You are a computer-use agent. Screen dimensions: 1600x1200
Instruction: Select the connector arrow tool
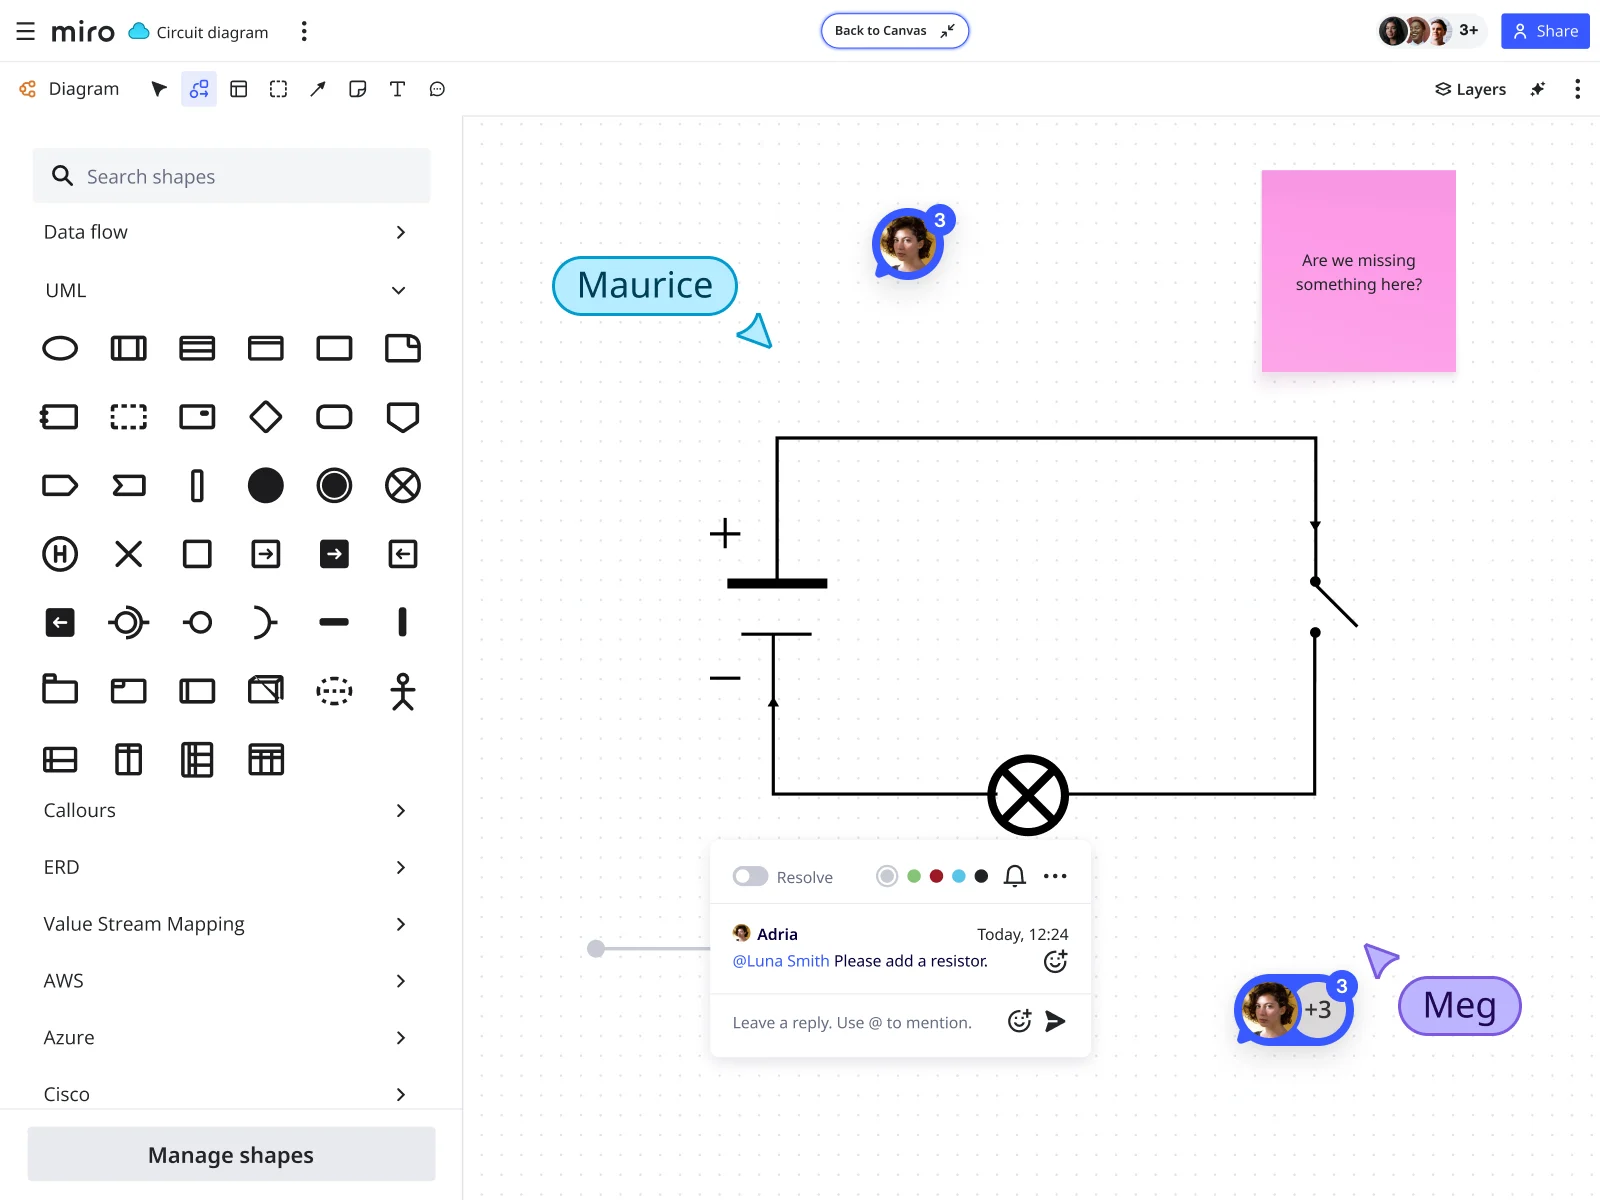pos(318,89)
